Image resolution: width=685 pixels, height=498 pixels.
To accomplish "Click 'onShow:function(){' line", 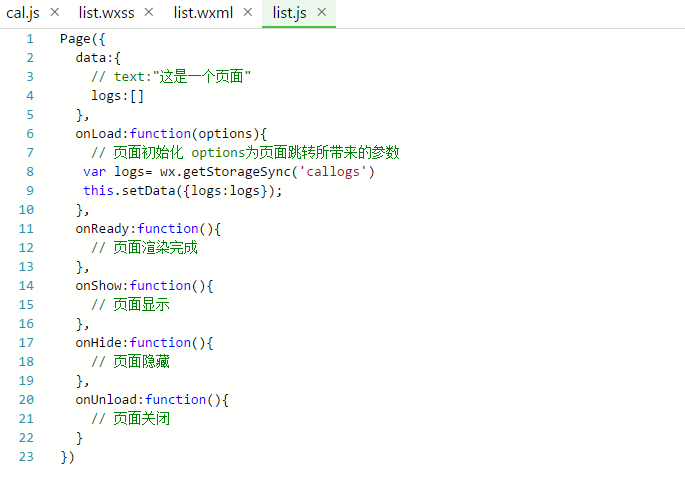I will tap(144, 286).
